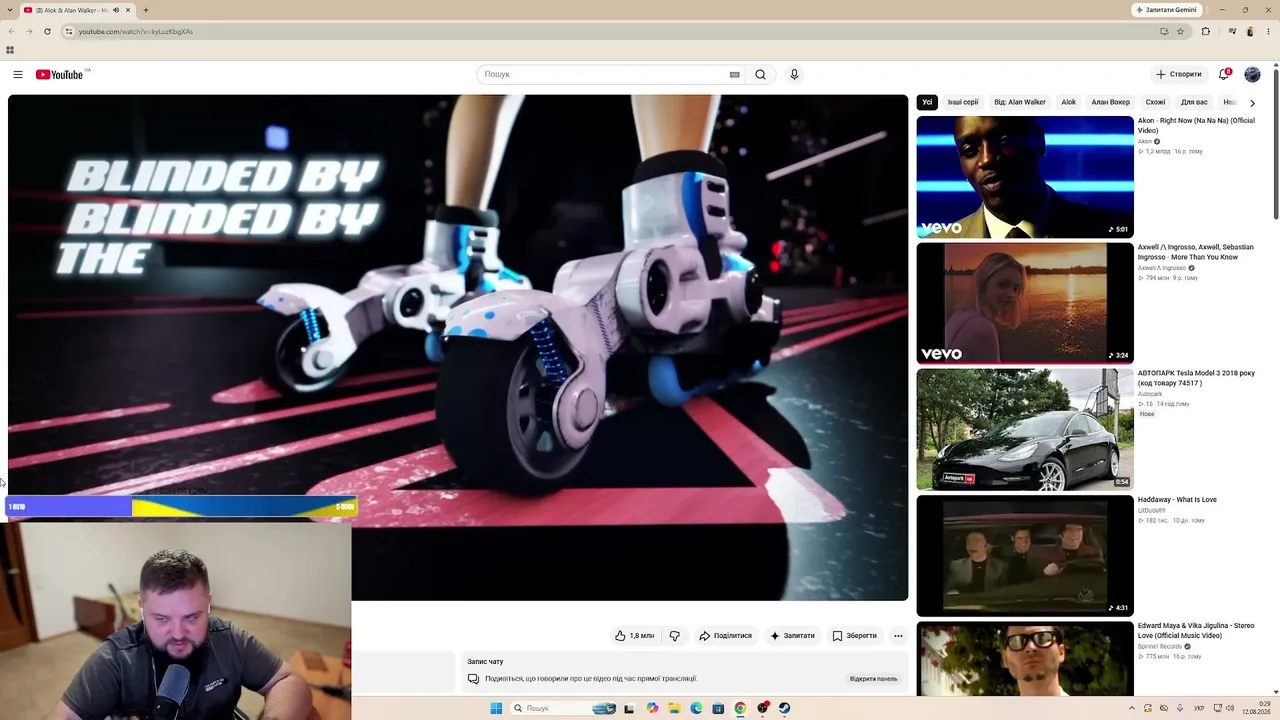Switch the 'УКР' keyboard language indicator
The height and width of the screenshot is (720, 1280).
(x=1199, y=708)
